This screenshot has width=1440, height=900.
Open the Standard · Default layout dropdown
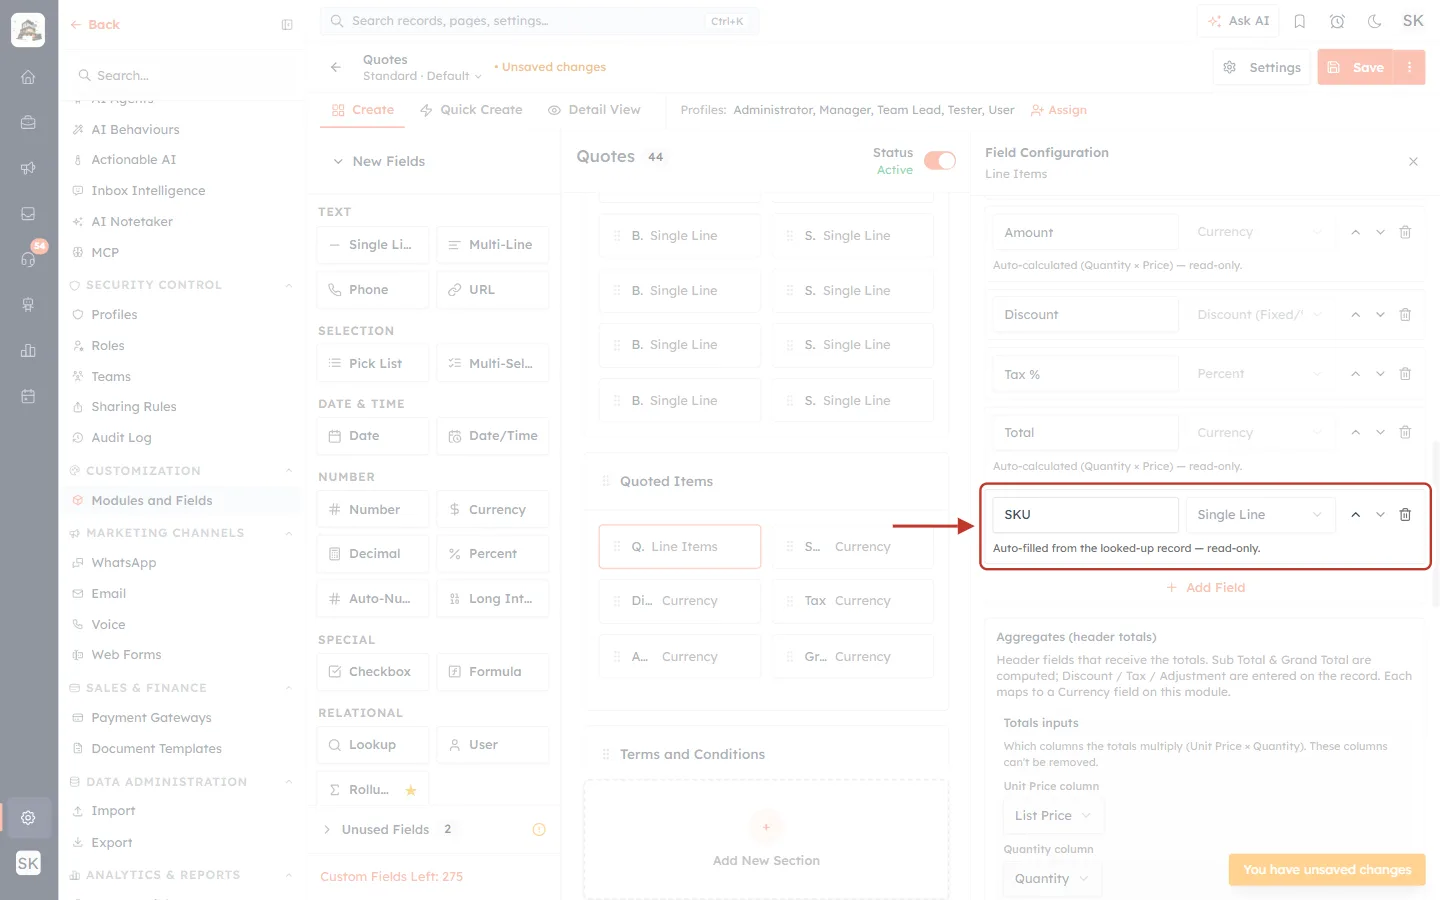point(422,76)
